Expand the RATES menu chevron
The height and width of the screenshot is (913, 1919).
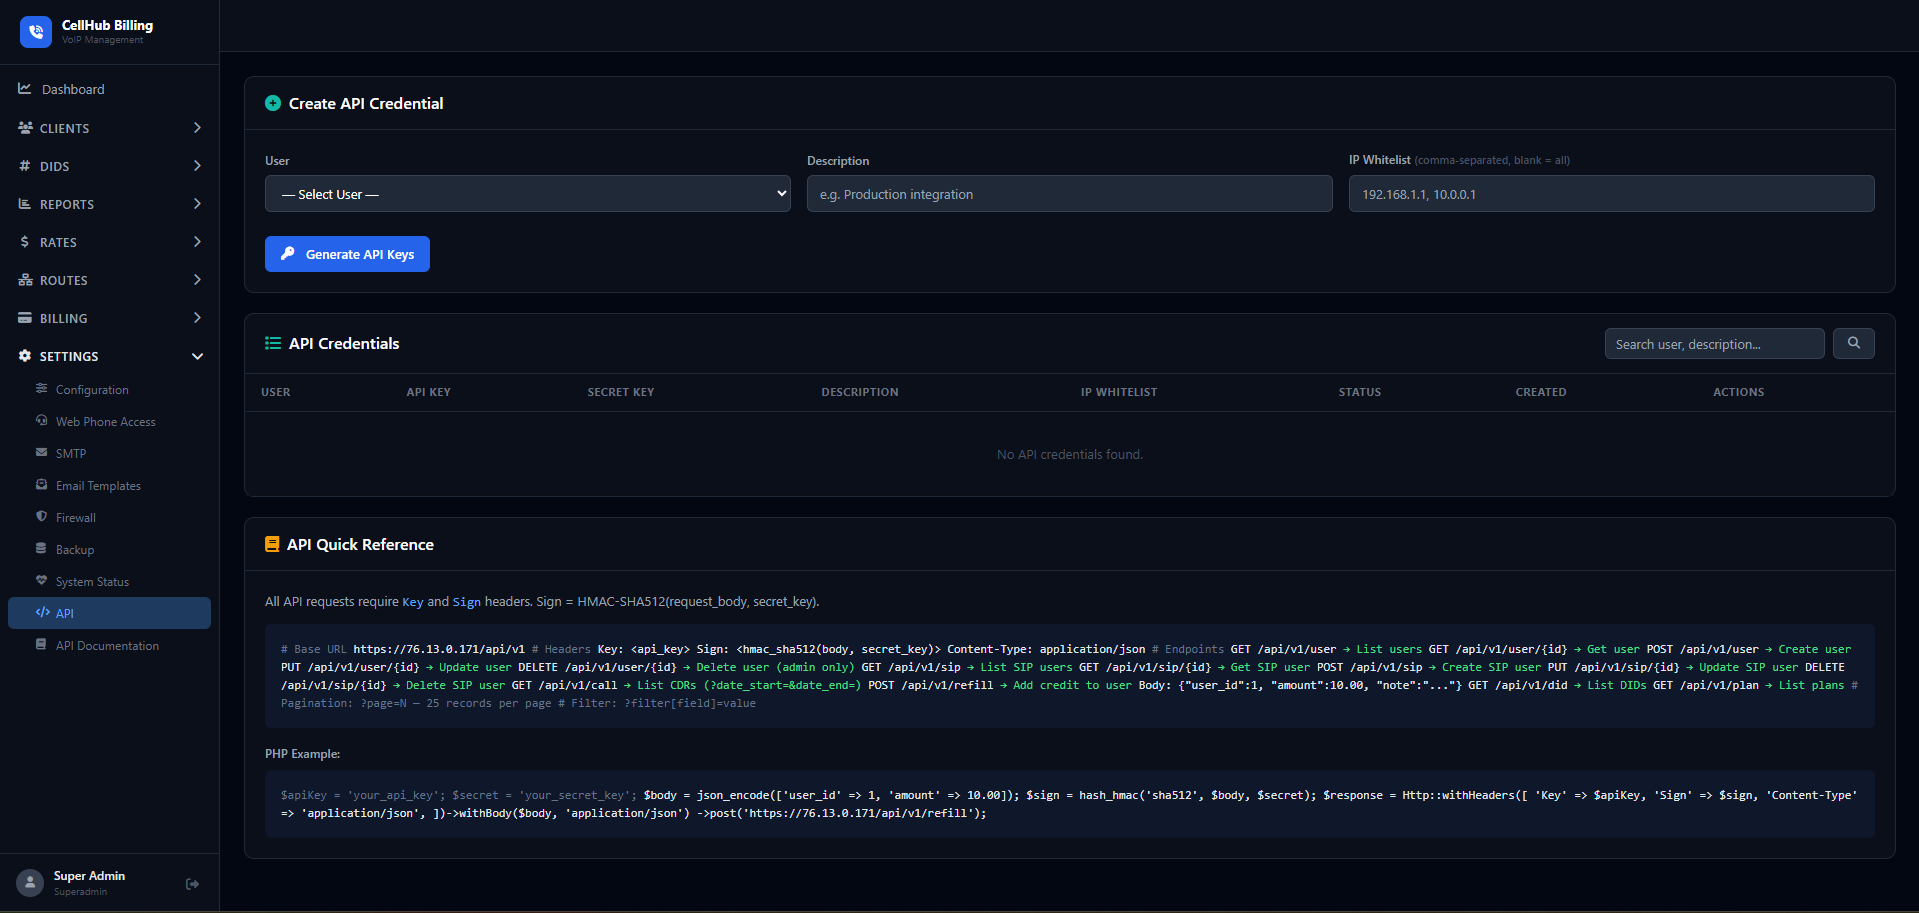(197, 242)
